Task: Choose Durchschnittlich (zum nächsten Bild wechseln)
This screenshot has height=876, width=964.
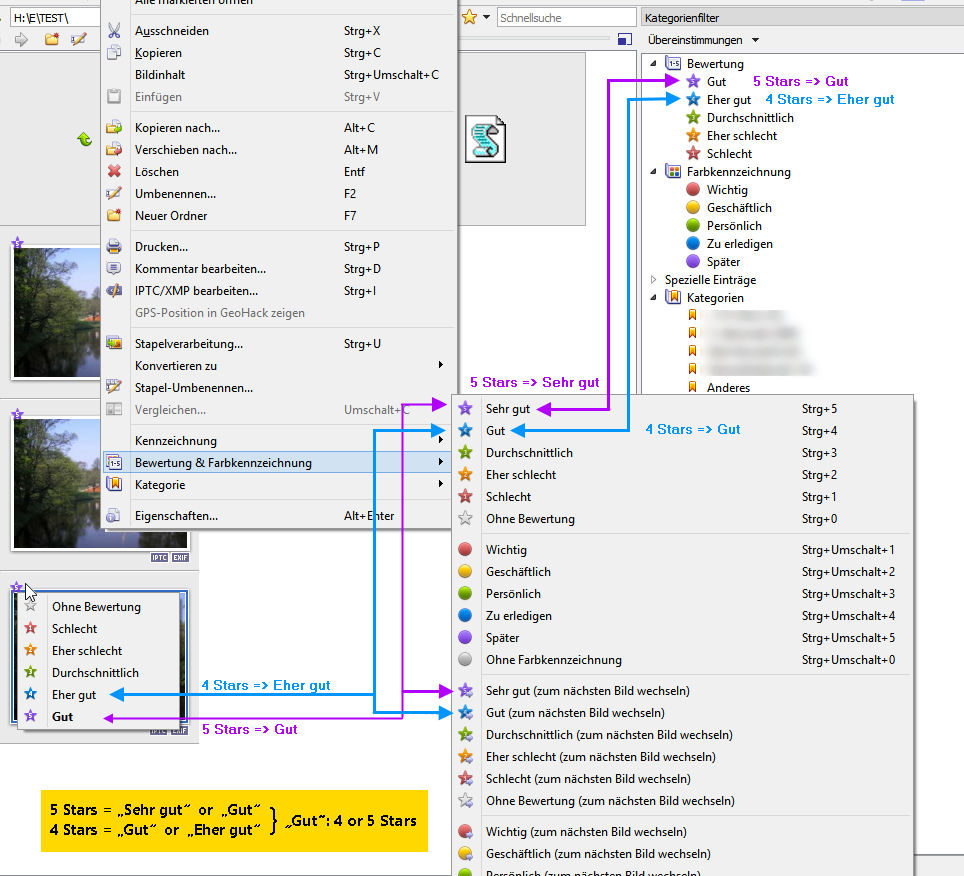Action: point(682,735)
